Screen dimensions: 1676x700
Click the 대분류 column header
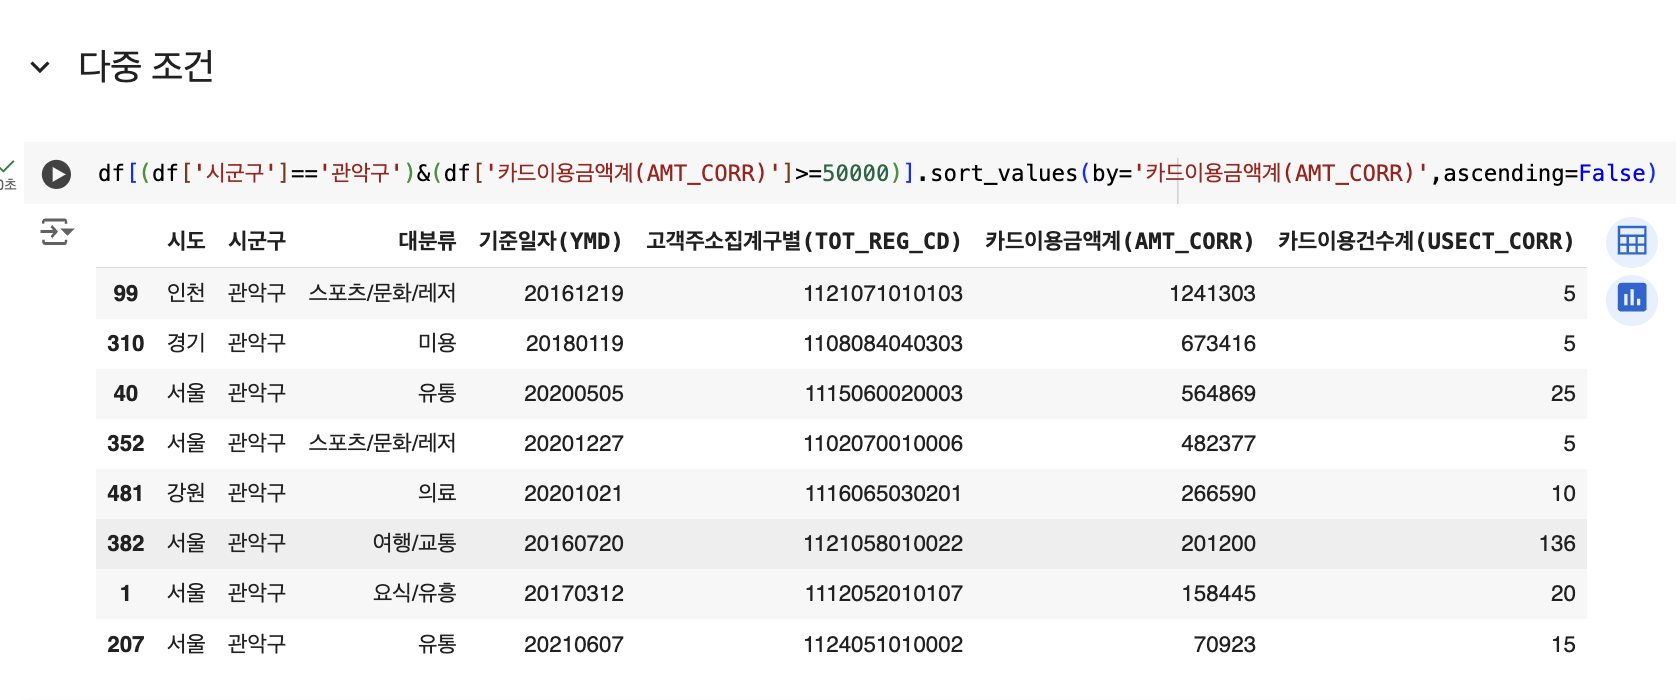427,241
